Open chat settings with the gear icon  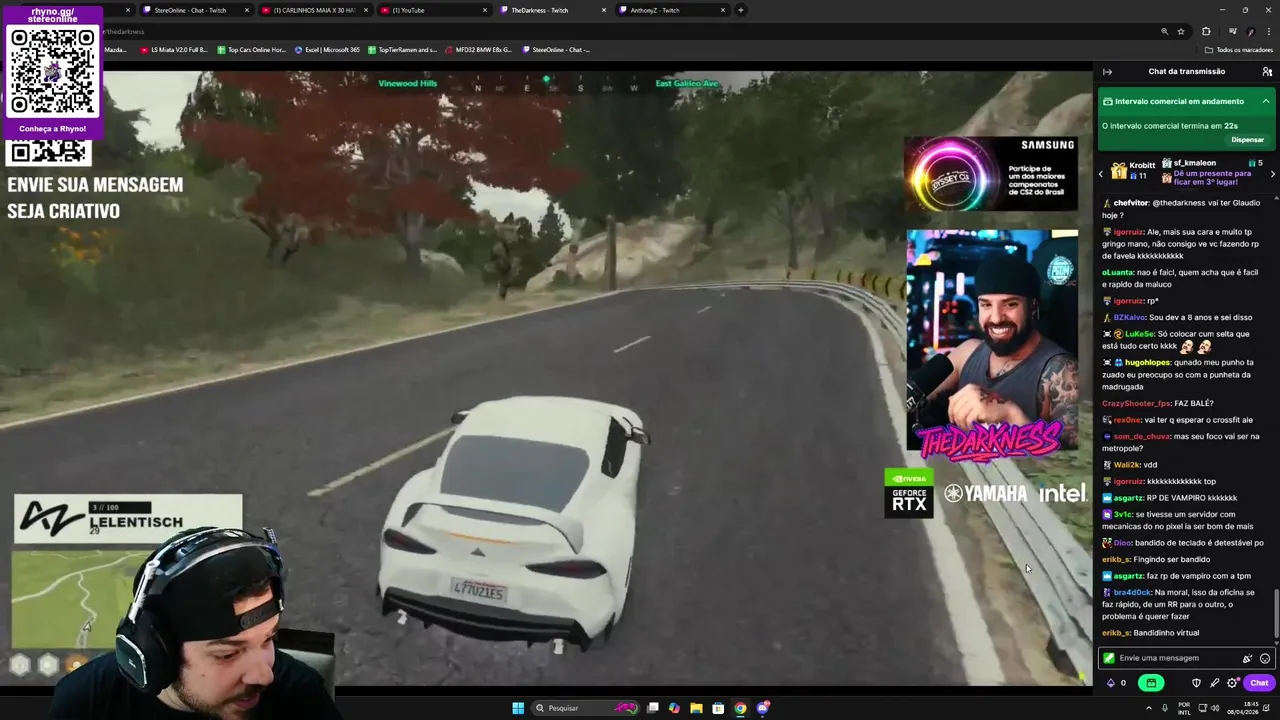click(1232, 683)
